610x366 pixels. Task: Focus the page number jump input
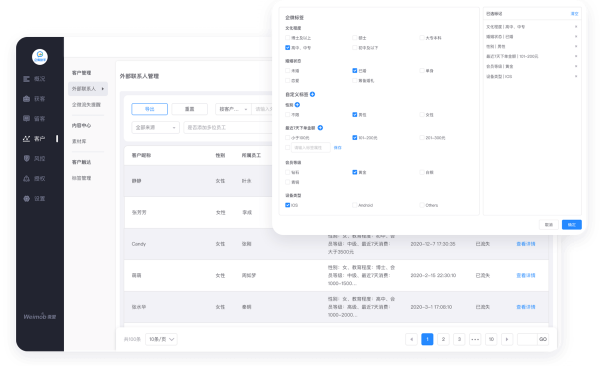(528, 339)
